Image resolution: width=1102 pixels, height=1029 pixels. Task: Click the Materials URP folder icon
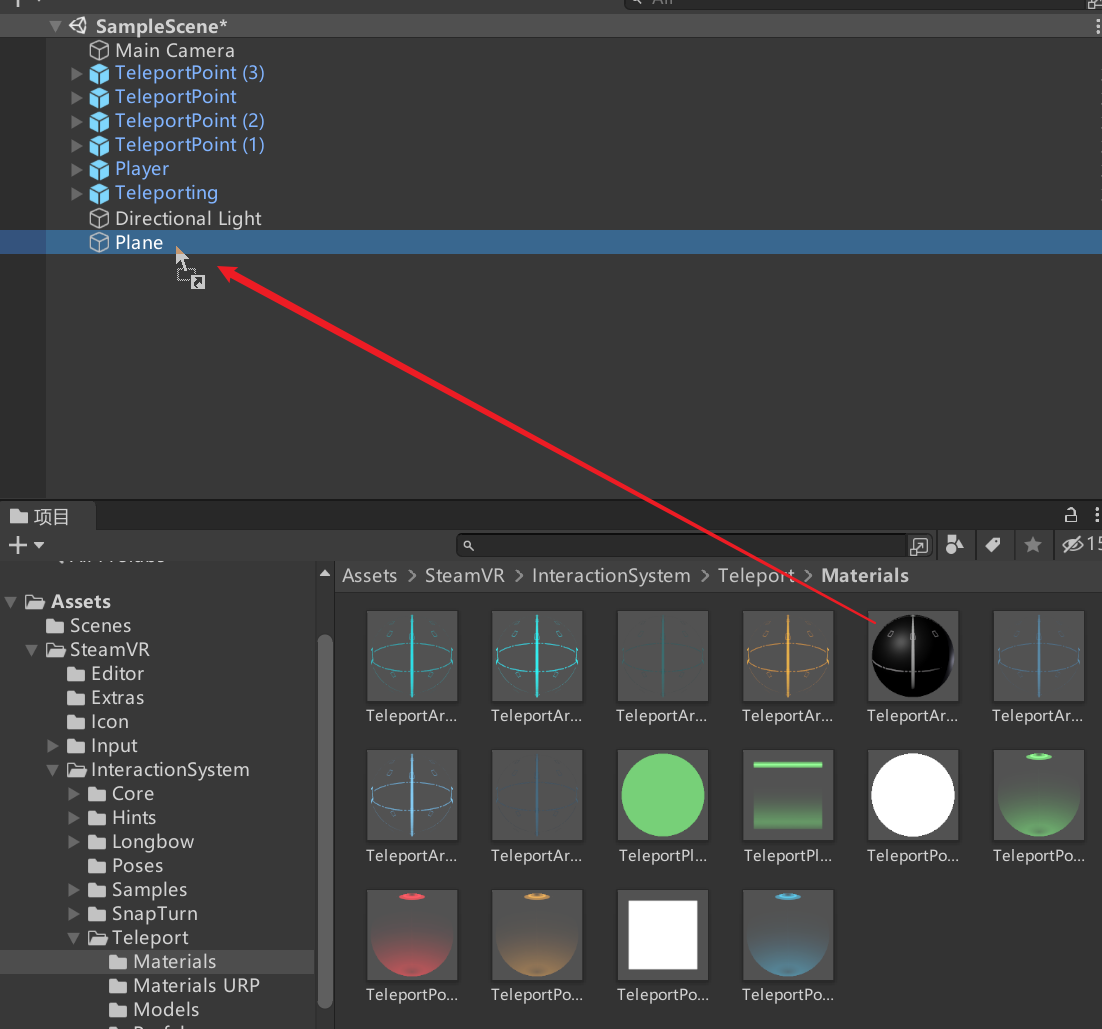click(x=118, y=986)
